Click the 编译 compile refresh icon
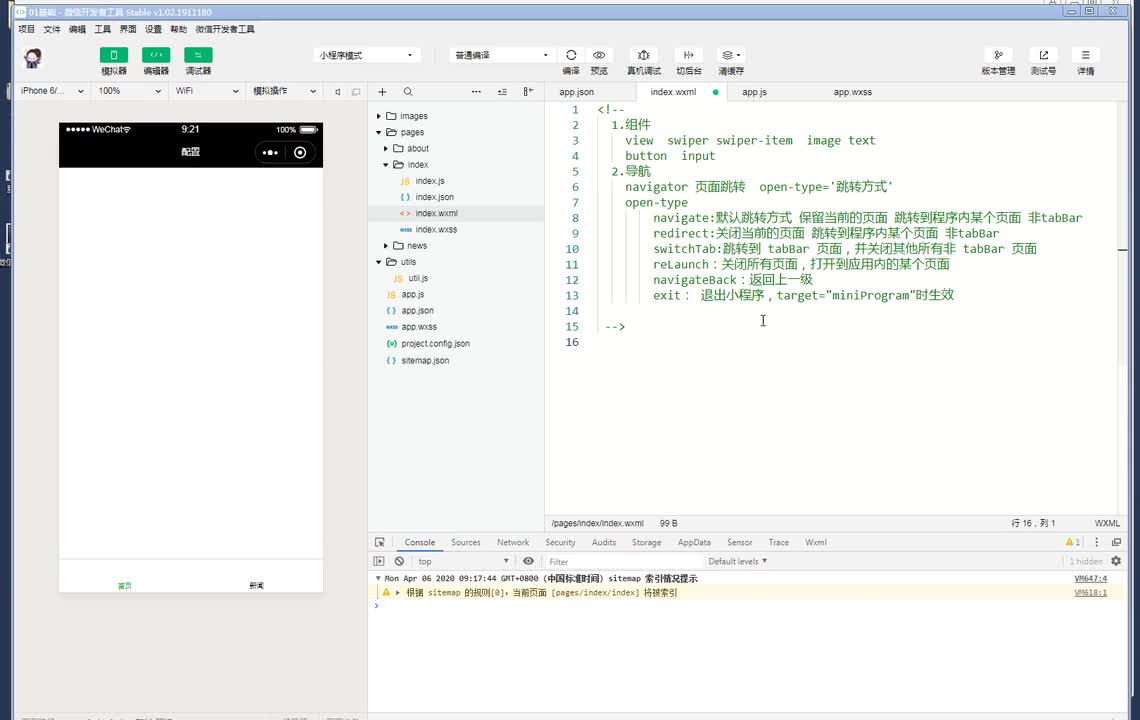This screenshot has width=1140, height=720. 571,55
